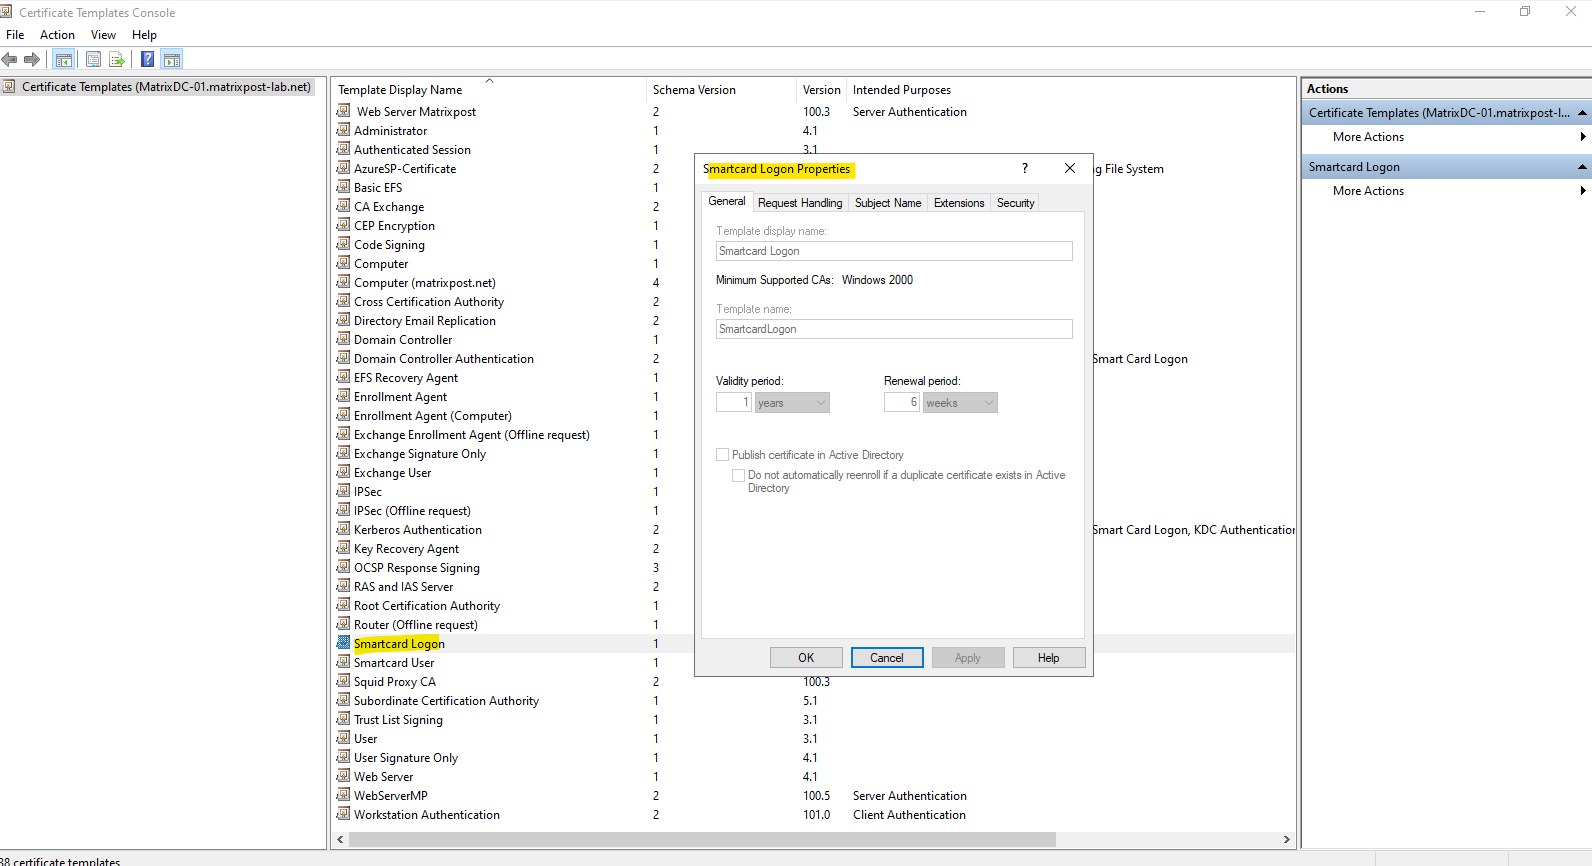Toggle Publish certificate in Active Directory checkbox
The image size is (1592, 866).
(x=723, y=454)
